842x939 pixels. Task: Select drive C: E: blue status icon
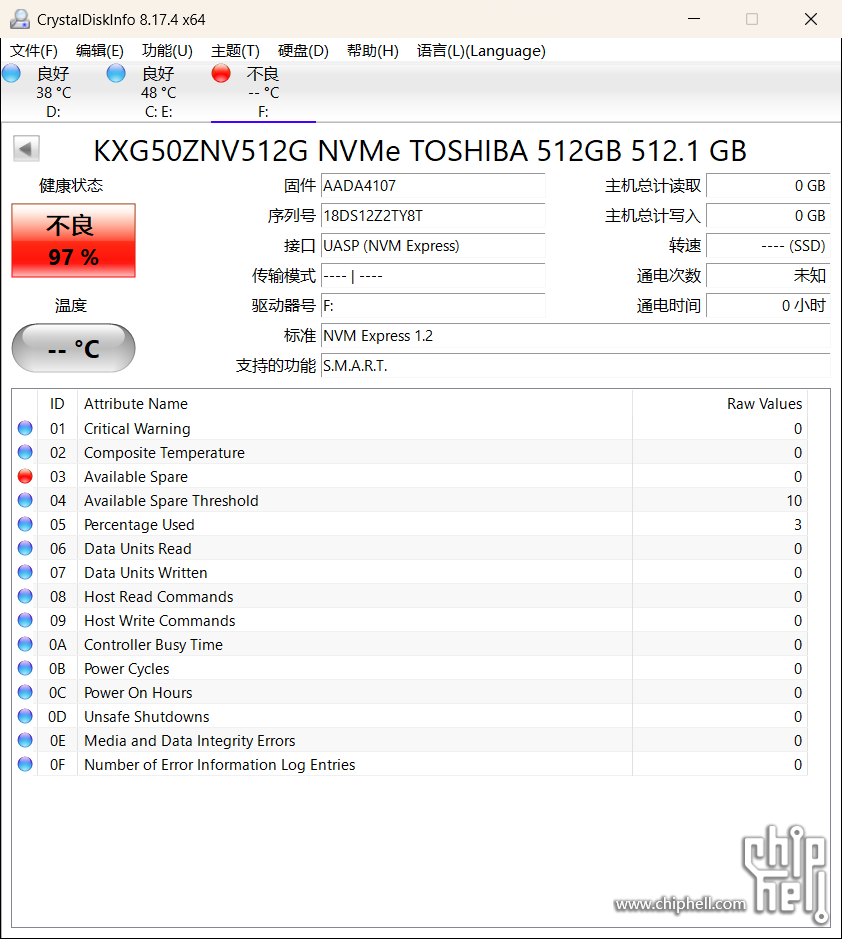pos(116,73)
